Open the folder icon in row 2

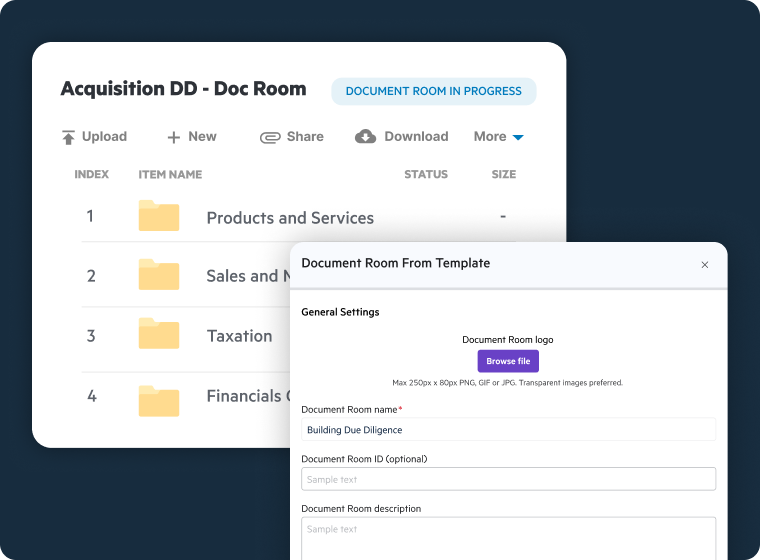(158, 275)
